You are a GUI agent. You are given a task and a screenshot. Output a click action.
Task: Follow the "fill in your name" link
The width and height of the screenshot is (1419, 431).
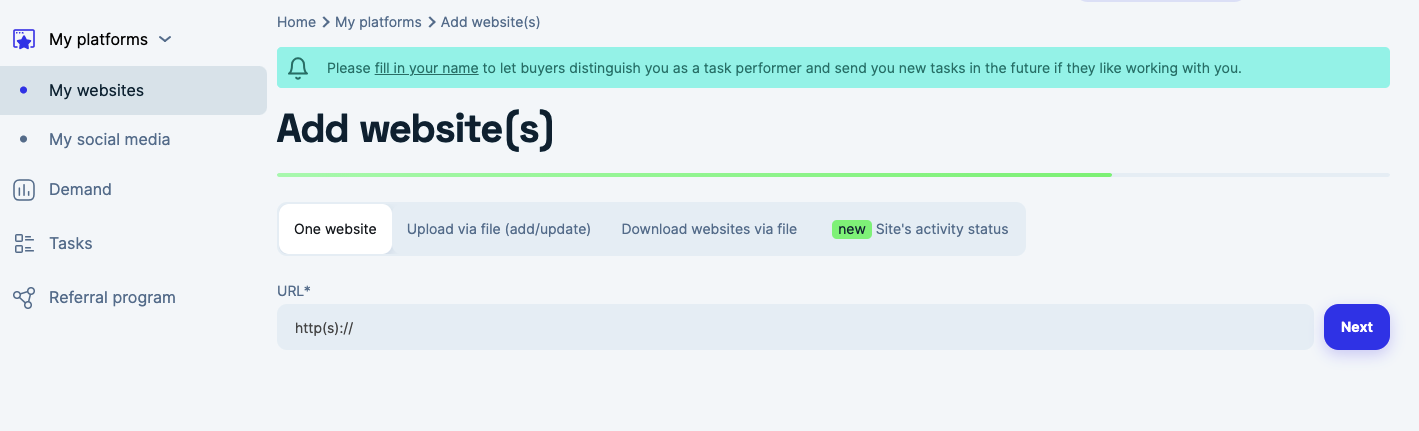coord(426,69)
